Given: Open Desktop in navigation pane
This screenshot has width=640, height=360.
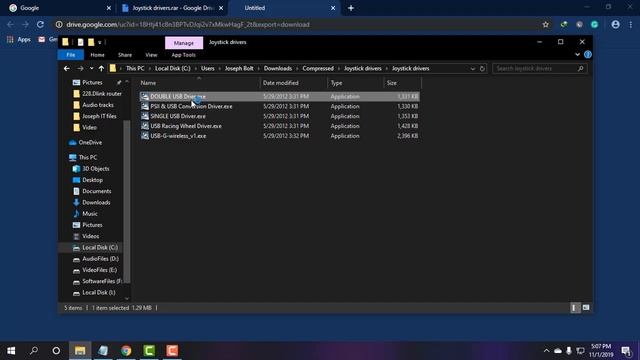Looking at the screenshot, I should click(x=93, y=180).
